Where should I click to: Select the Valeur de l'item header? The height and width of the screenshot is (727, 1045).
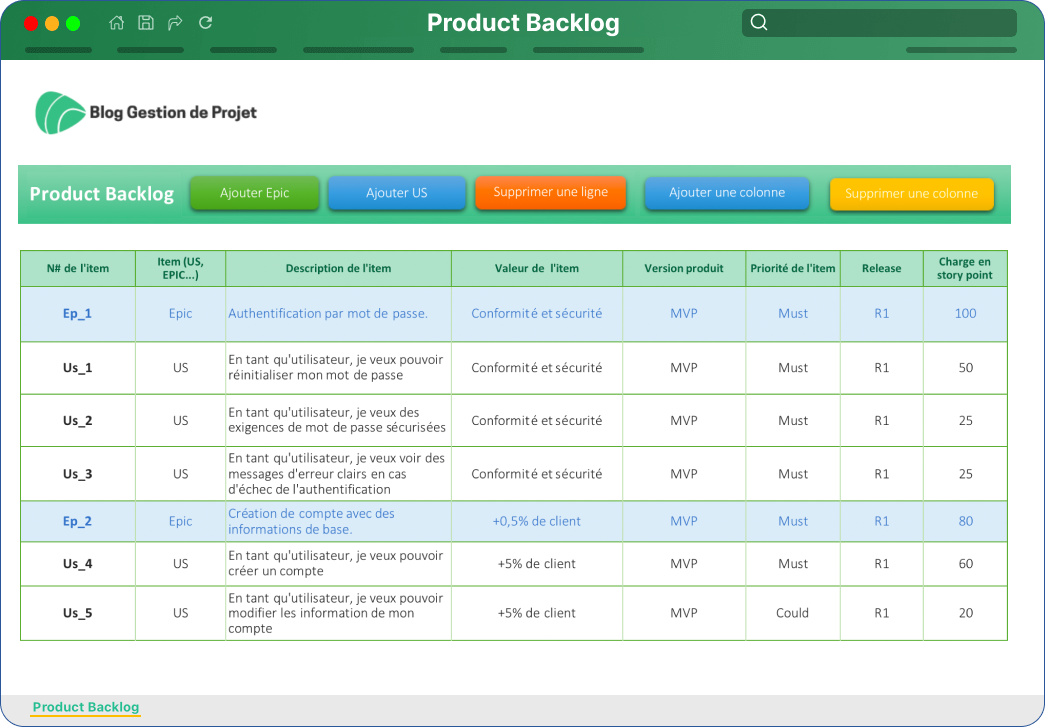(537, 269)
